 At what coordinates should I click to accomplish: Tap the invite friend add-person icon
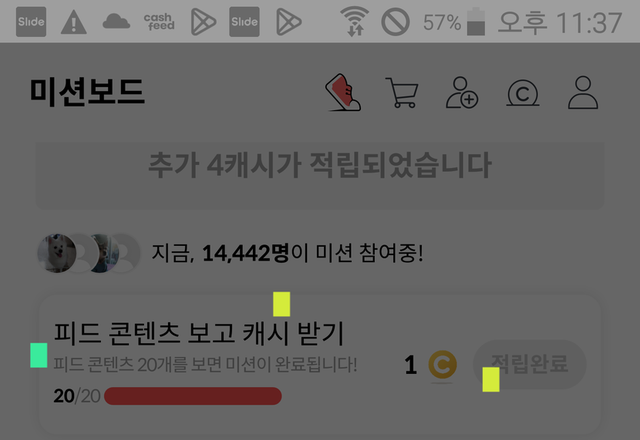coord(462,93)
